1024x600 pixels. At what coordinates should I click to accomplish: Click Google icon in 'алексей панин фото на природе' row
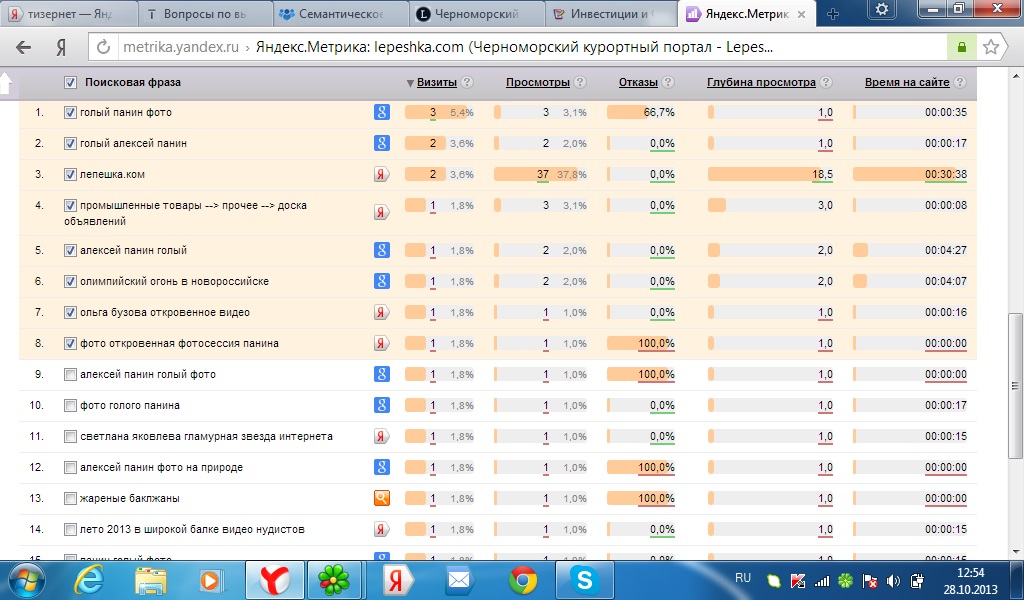pos(382,467)
